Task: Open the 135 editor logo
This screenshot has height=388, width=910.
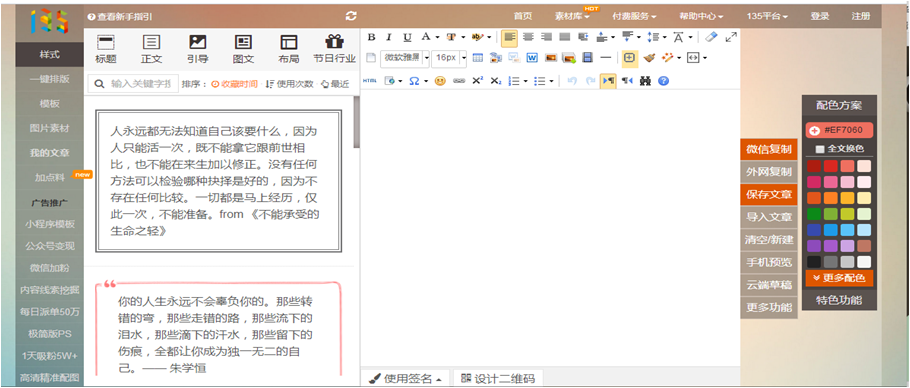Action: click(x=49, y=21)
